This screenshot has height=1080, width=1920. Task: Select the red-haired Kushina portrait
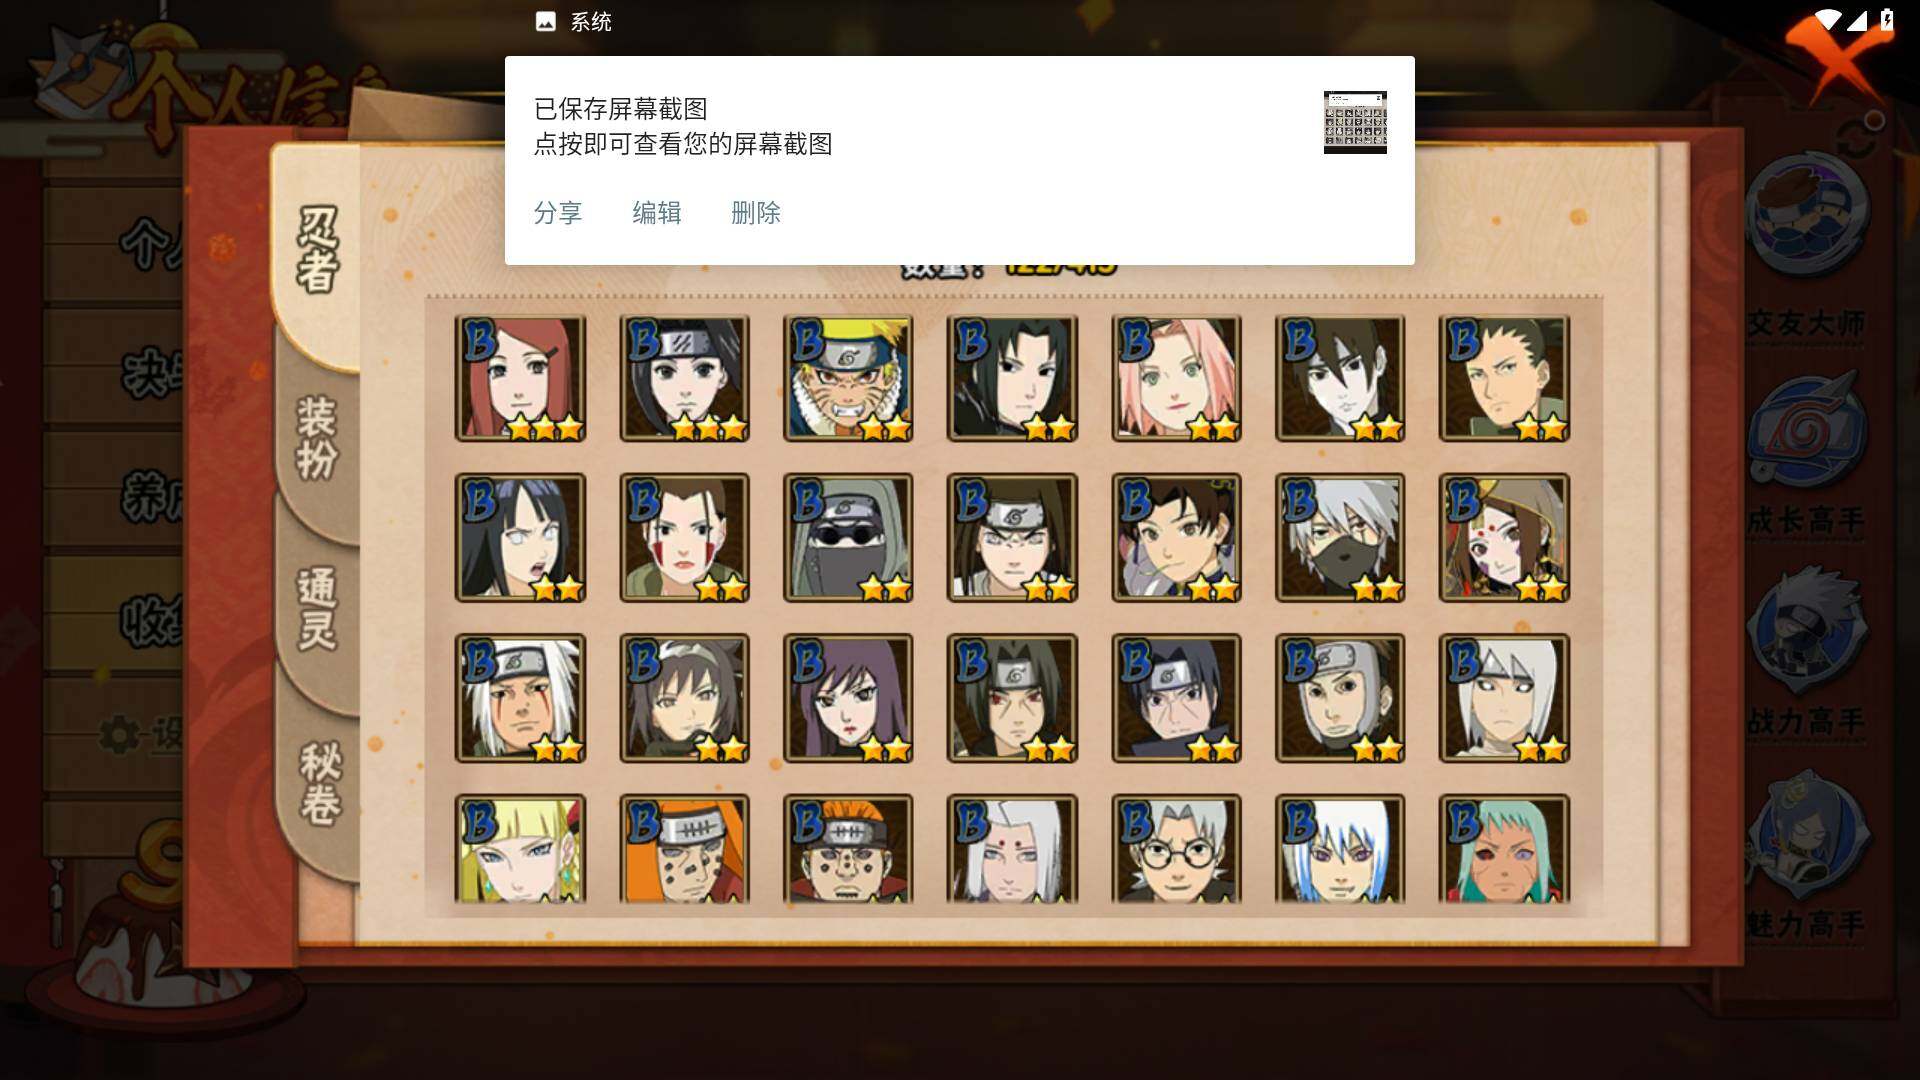pyautogui.click(x=520, y=378)
